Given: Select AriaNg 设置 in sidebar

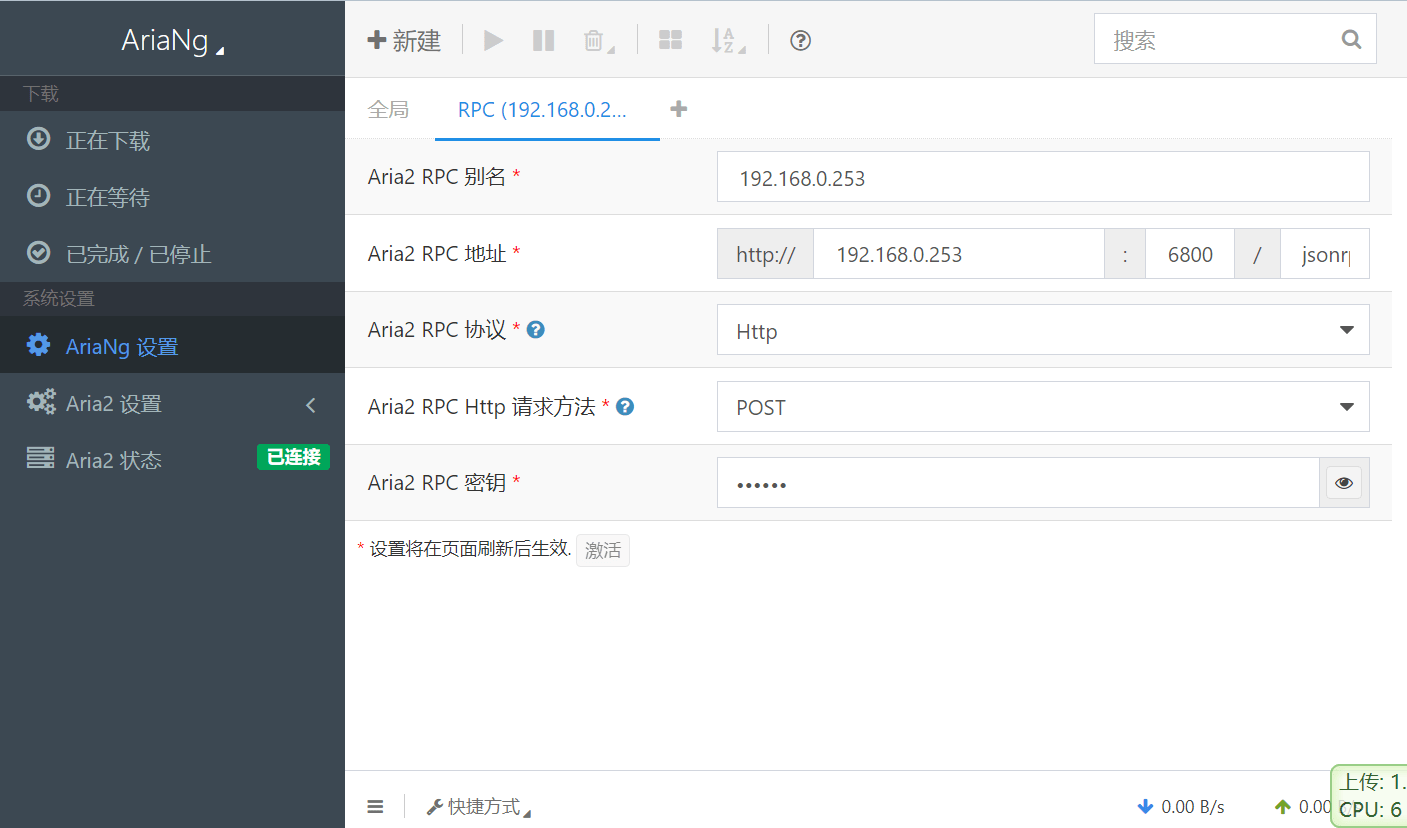Looking at the screenshot, I should (x=172, y=346).
